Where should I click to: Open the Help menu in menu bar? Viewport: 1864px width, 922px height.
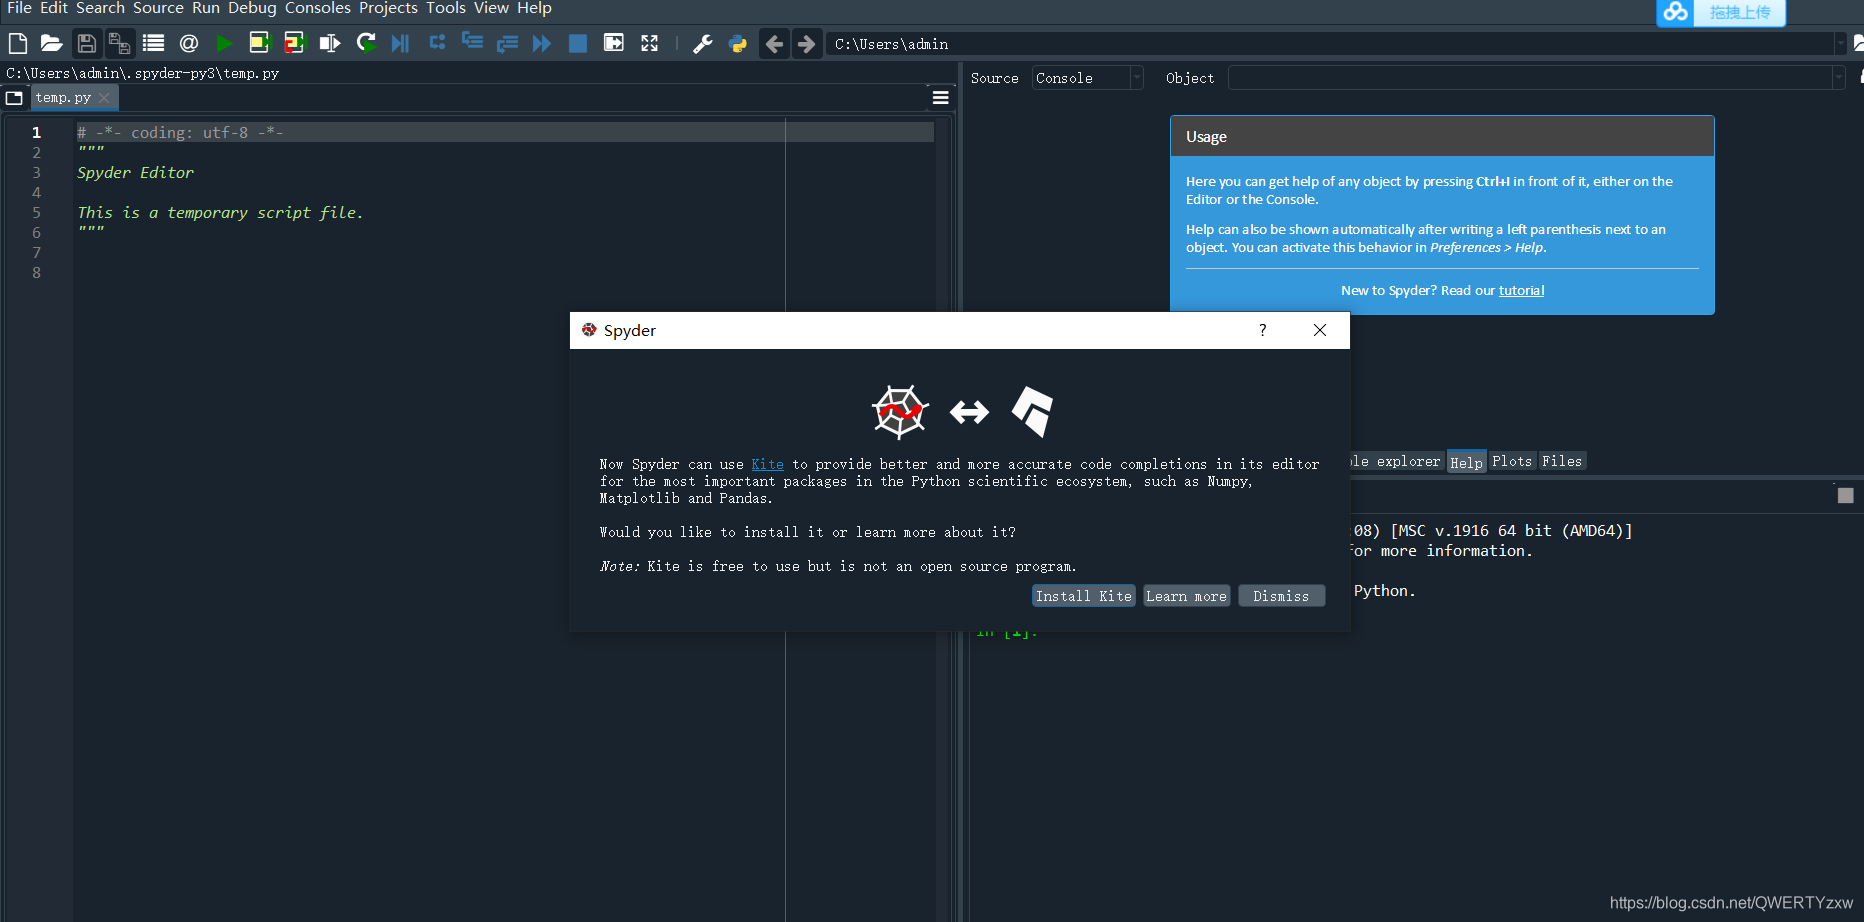pyautogui.click(x=534, y=8)
